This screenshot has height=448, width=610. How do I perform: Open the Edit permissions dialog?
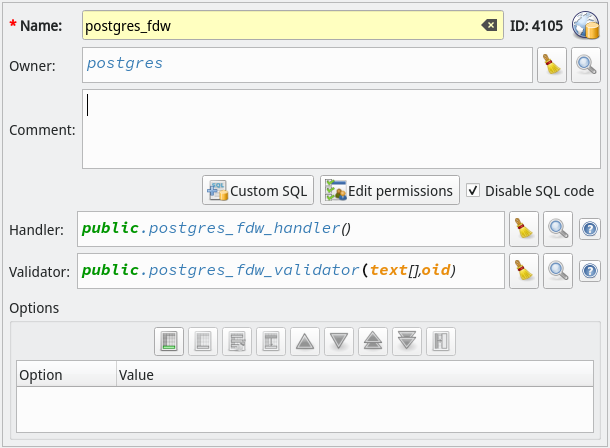click(389, 190)
